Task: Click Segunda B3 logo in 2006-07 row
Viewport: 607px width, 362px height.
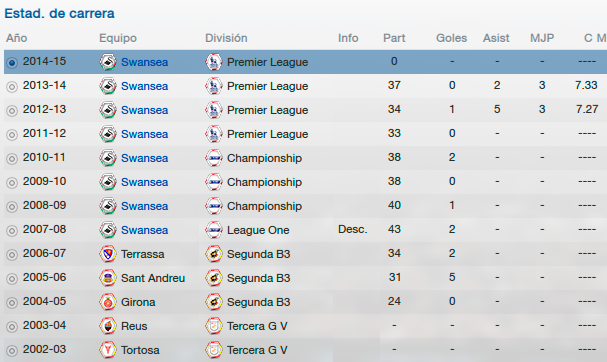Action: point(214,254)
